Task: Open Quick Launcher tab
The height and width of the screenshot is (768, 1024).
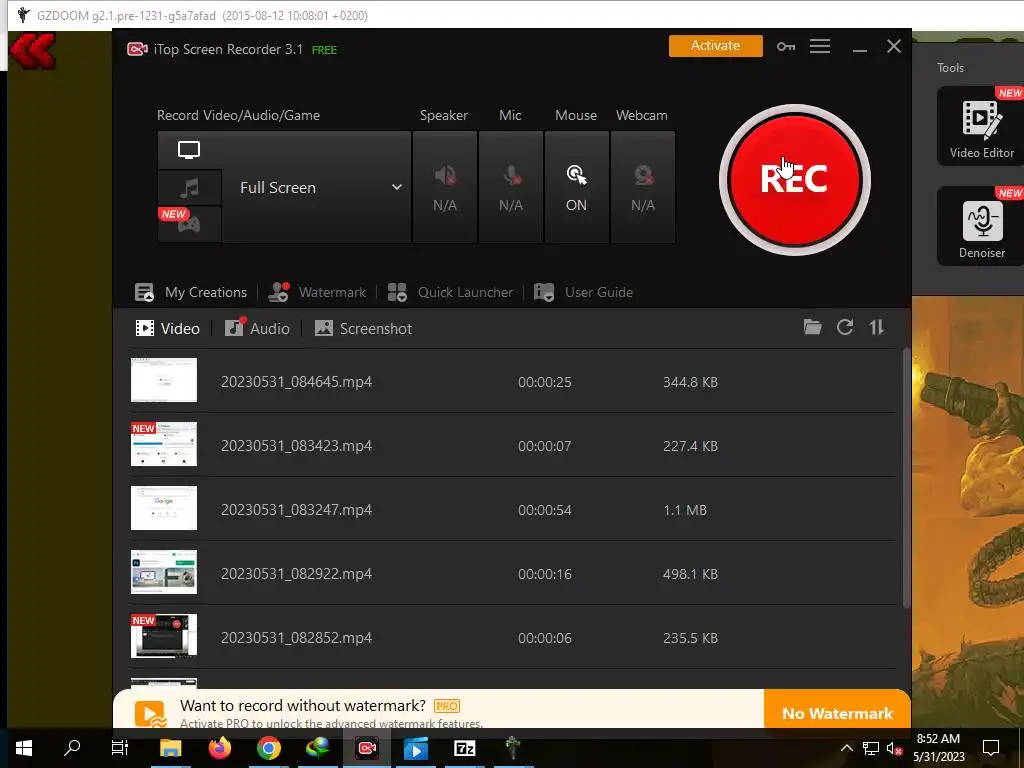Action: [x=450, y=292]
